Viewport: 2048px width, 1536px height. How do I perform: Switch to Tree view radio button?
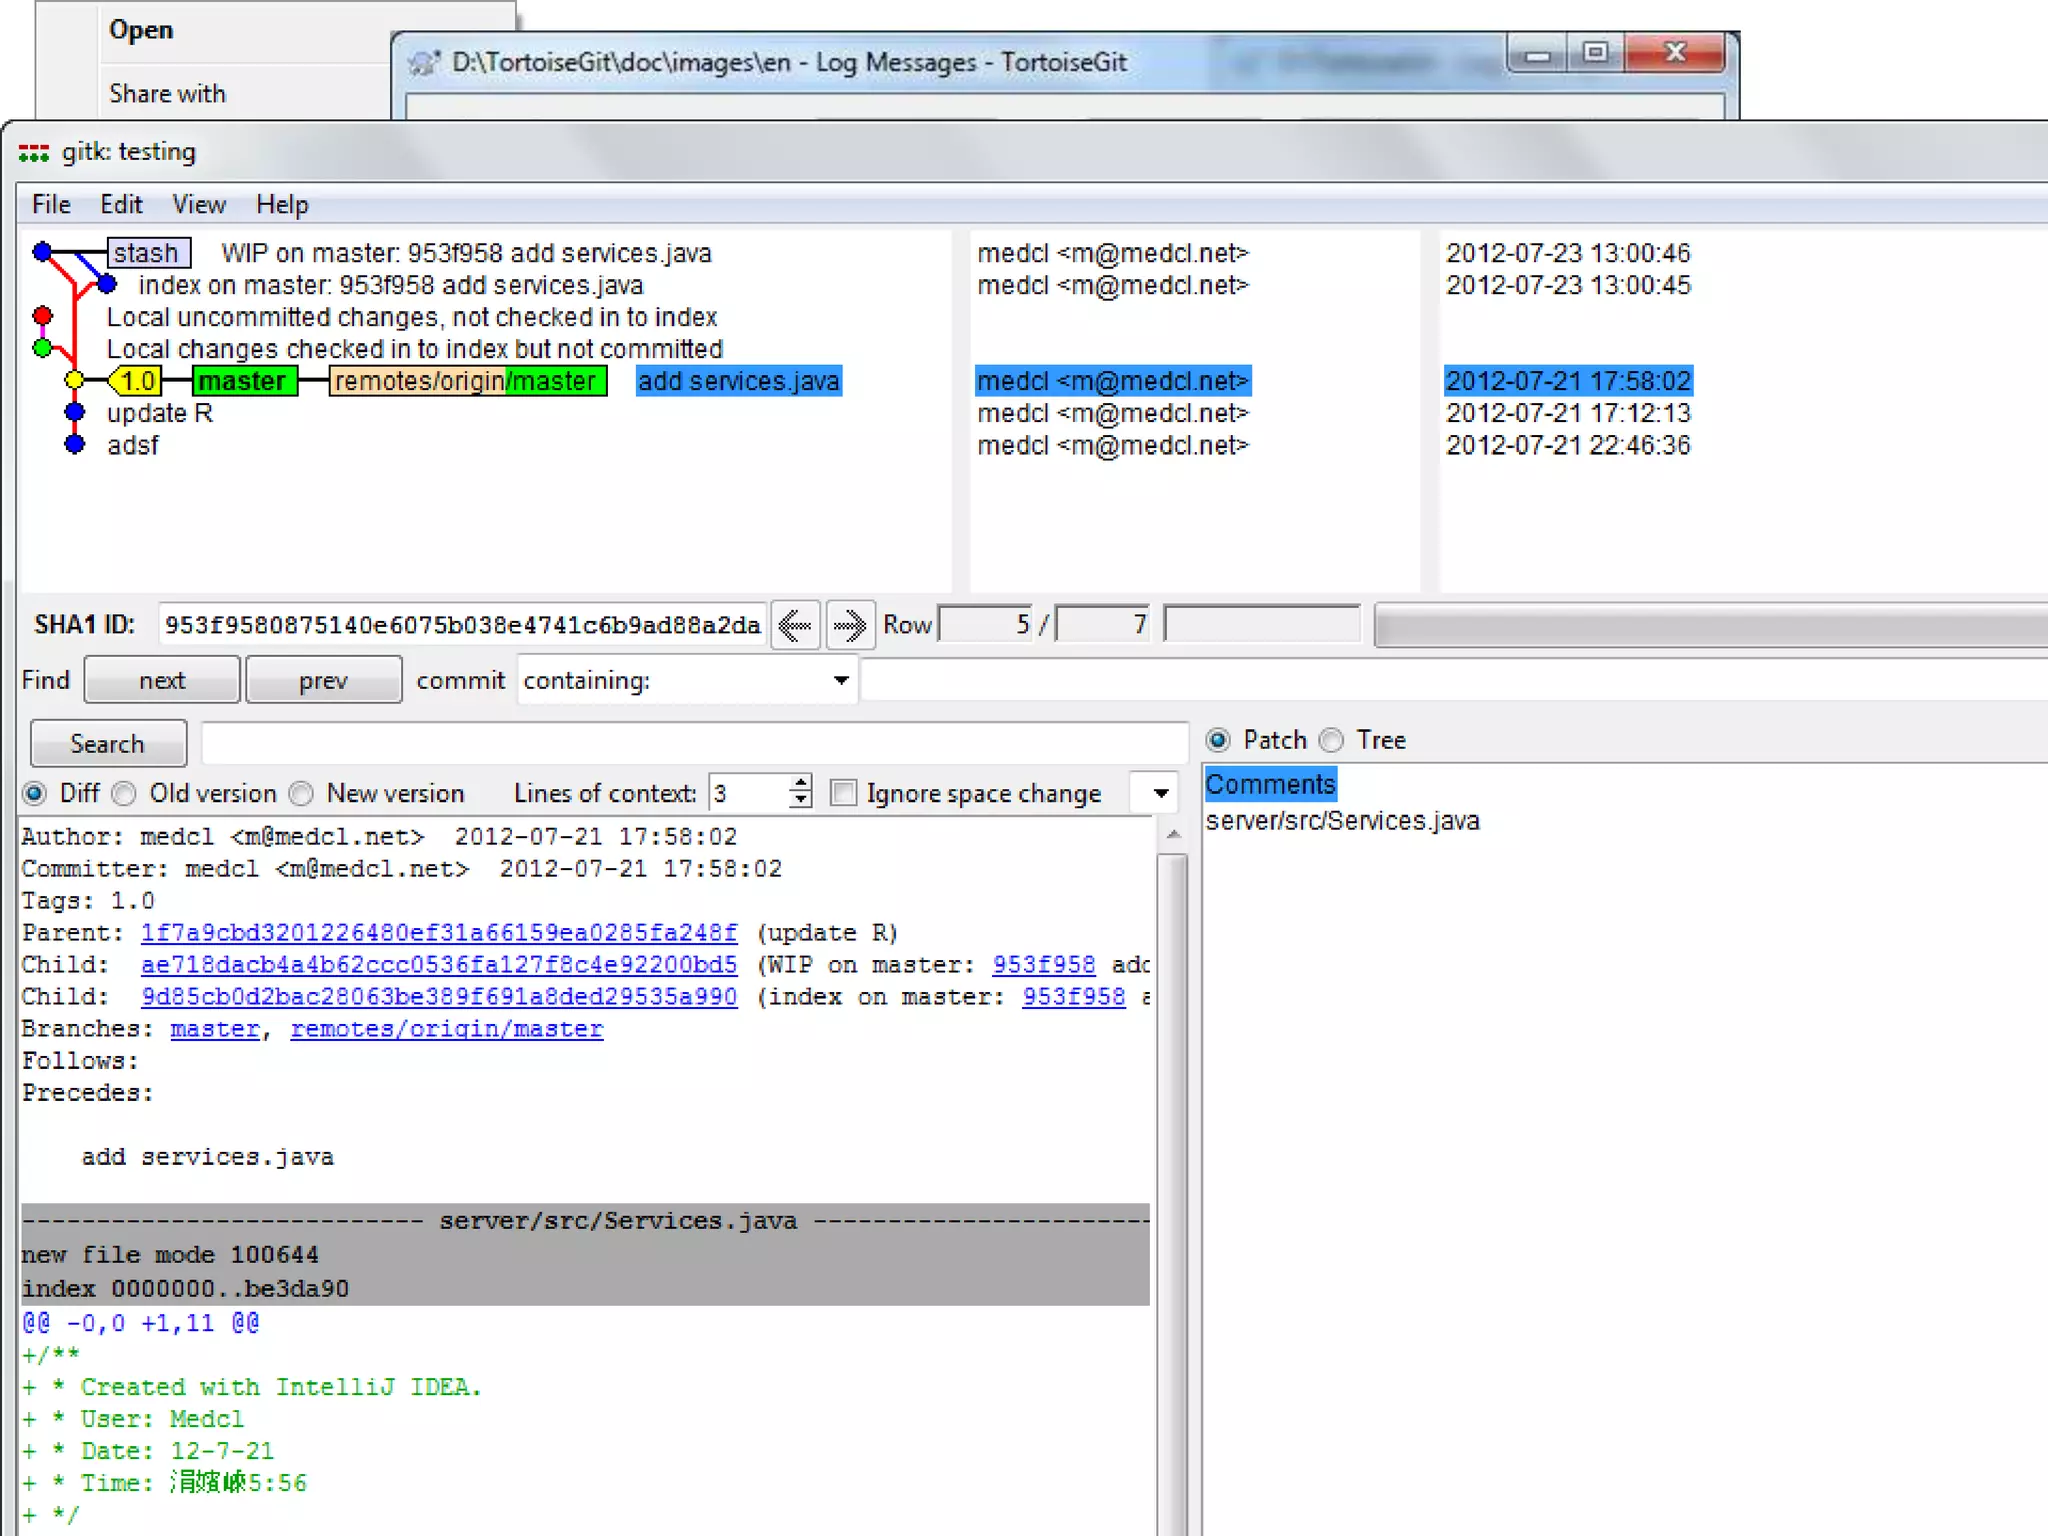(1331, 741)
